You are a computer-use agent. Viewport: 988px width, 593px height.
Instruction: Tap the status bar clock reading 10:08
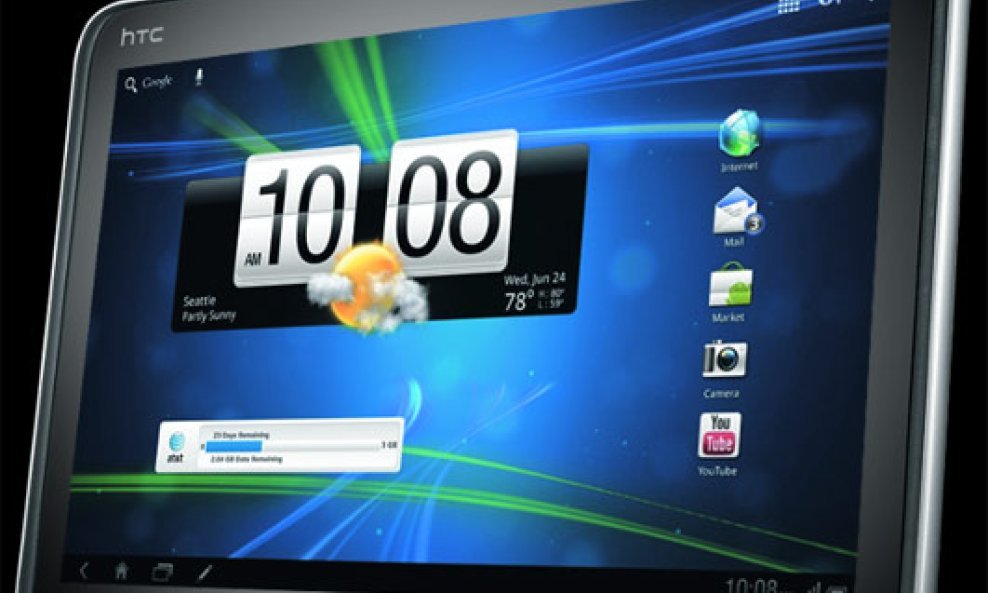[751, 585]
